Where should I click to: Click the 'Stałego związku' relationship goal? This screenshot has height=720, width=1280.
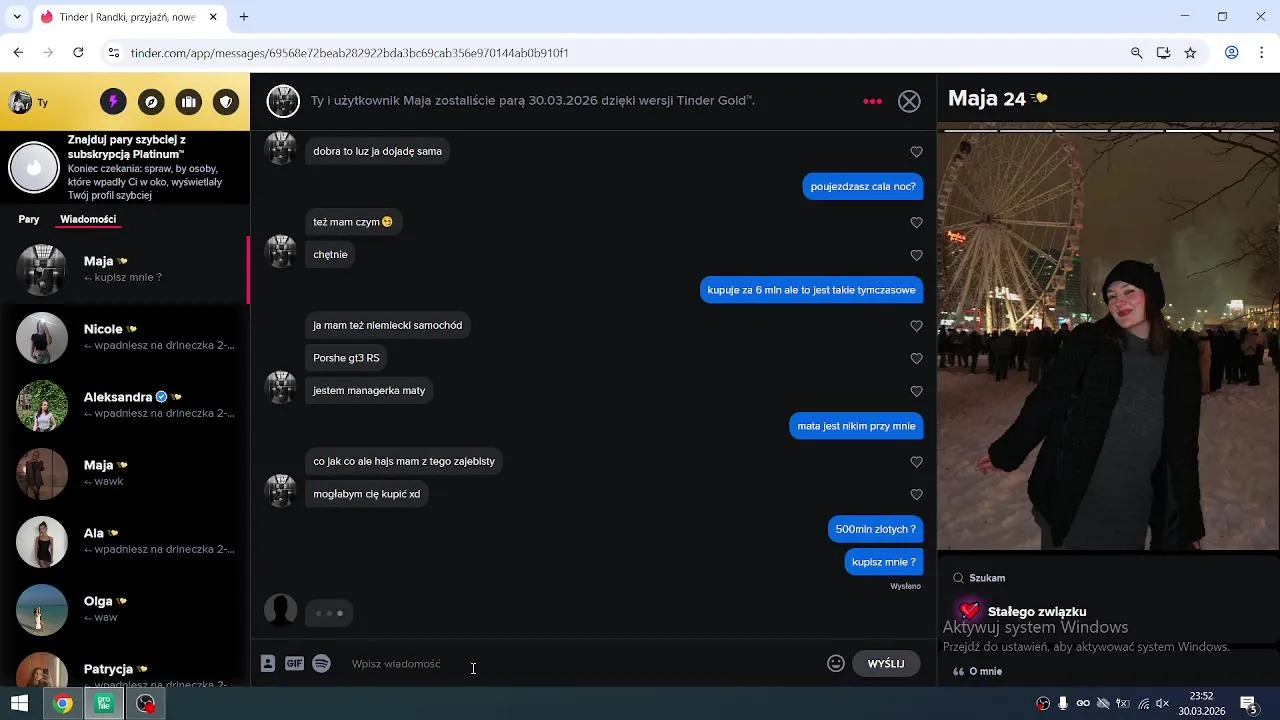[1037, 611]
